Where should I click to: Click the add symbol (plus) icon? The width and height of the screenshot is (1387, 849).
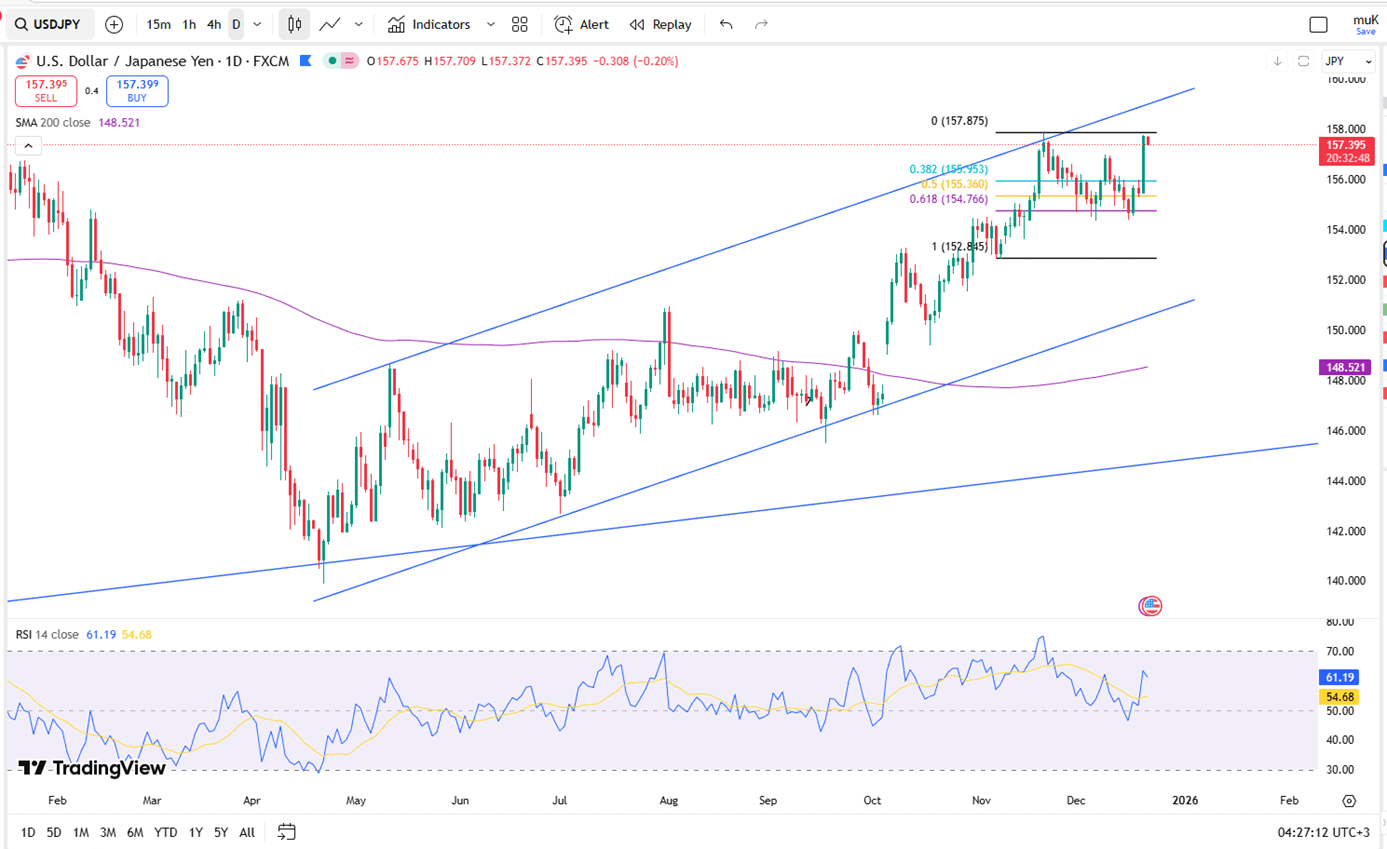tap(114, 24)
